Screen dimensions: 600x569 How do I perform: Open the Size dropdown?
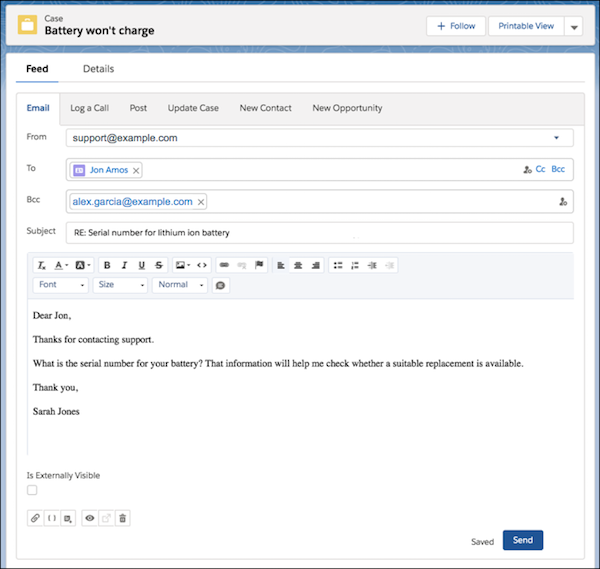point(120,285)
